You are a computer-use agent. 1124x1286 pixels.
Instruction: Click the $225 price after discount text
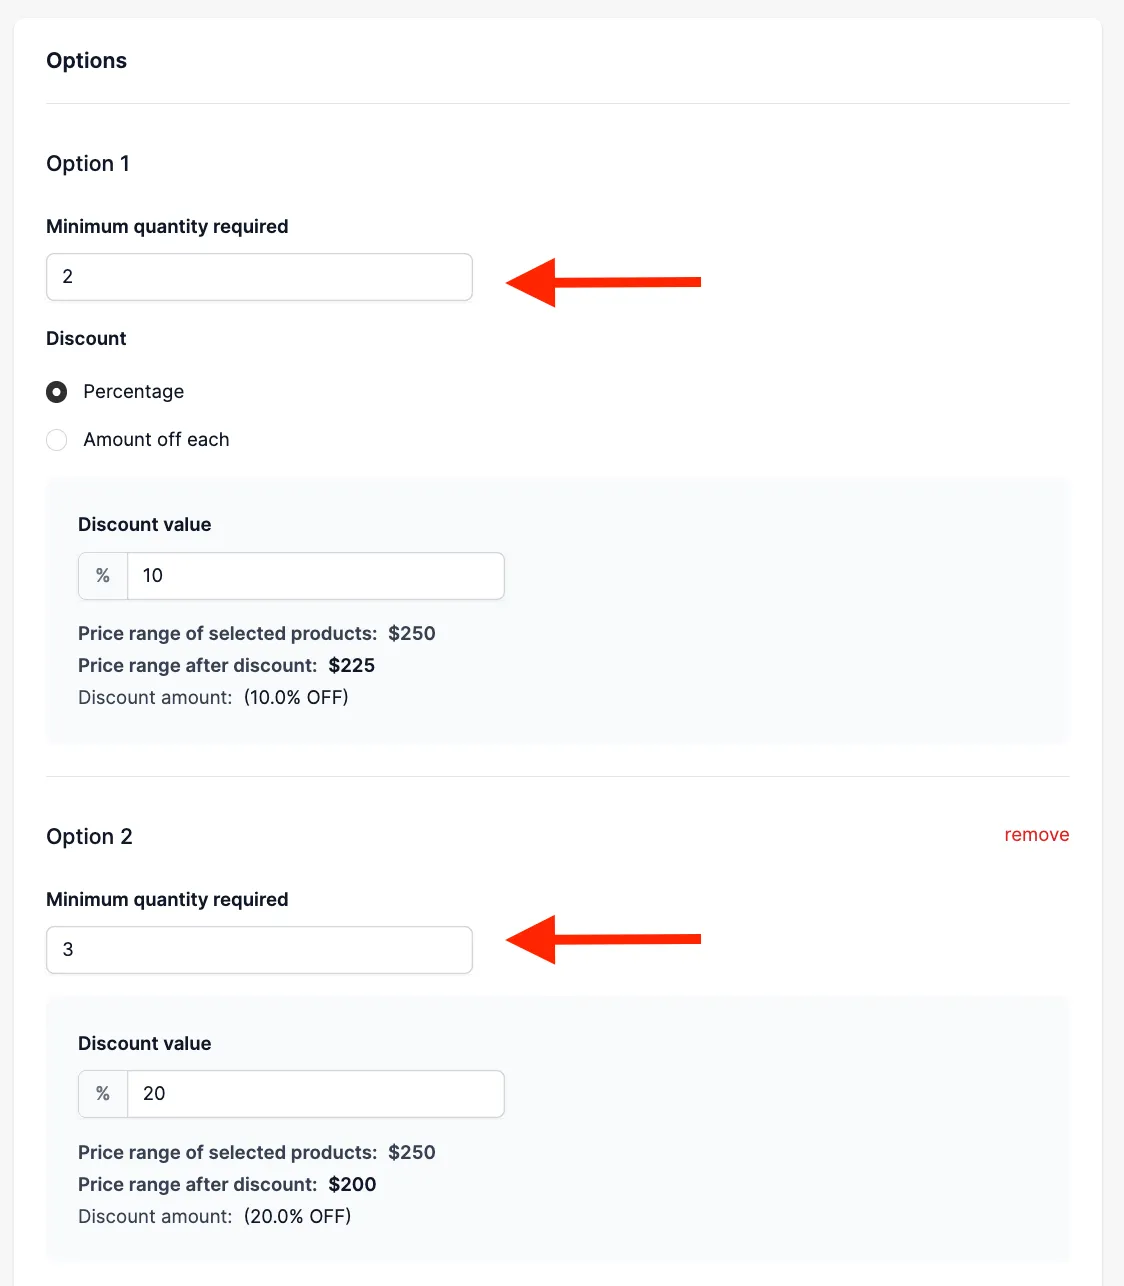click(x=352, y=666)
